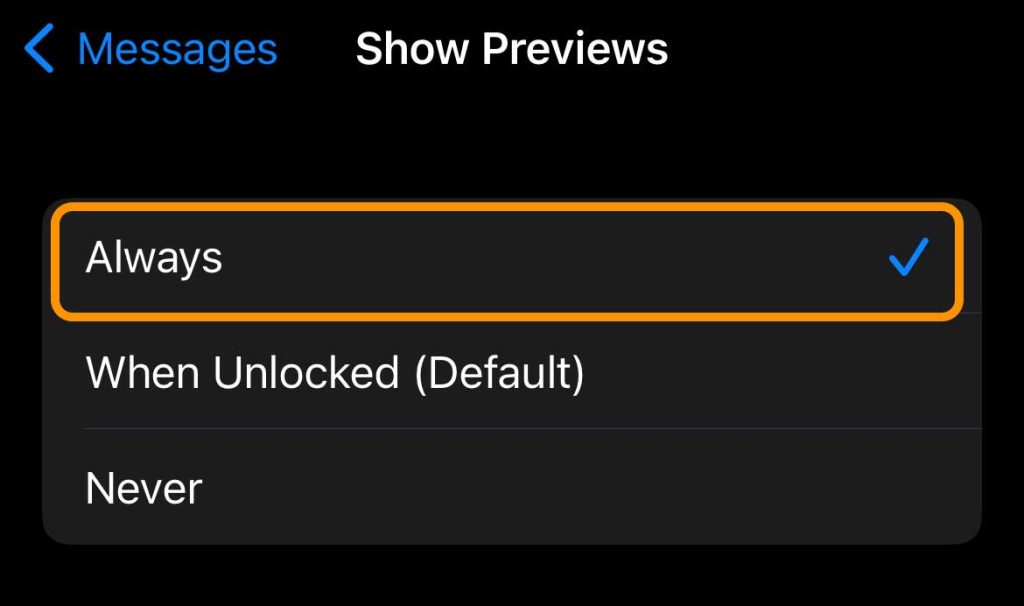The width and height of the screenshot is (1024, 606).
Task: Click the Messages back button text
Action: pyautogui.click(x=177, y=50)
